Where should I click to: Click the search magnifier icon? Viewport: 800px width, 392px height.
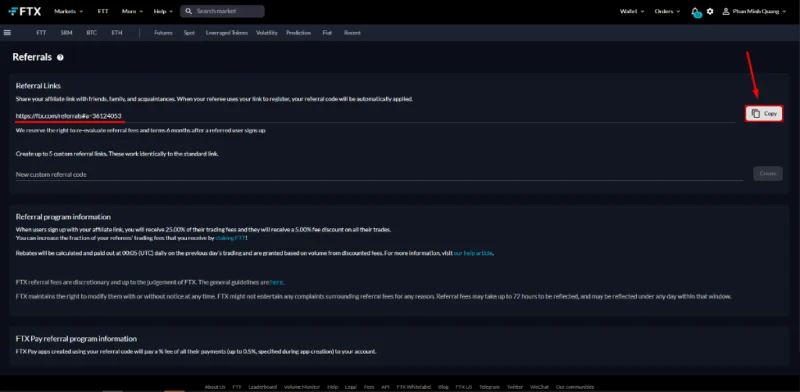click(188, 11)
